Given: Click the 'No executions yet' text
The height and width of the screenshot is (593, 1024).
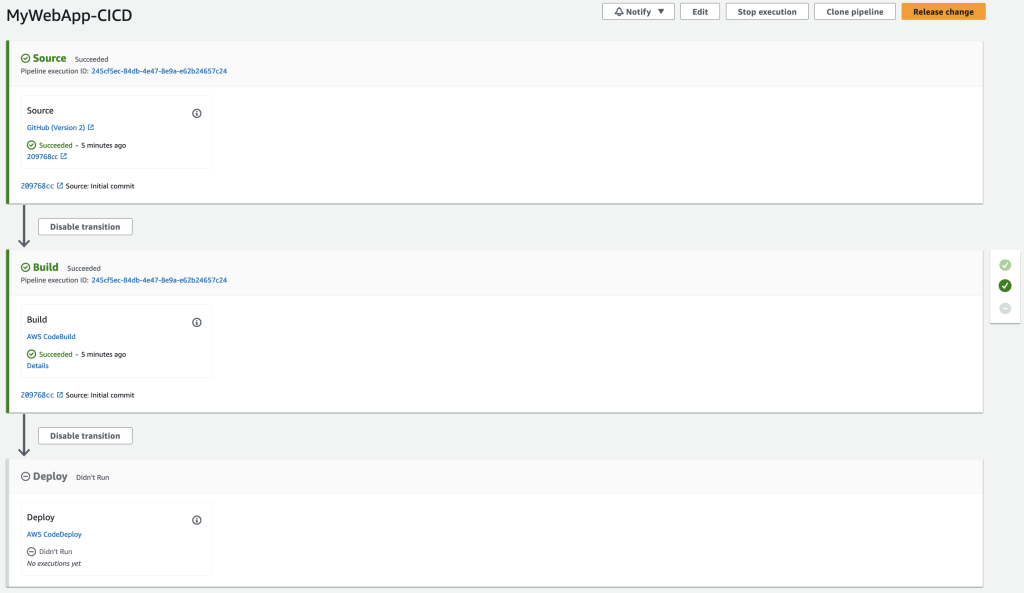Looking at the screenshot, I should (54, 564).
